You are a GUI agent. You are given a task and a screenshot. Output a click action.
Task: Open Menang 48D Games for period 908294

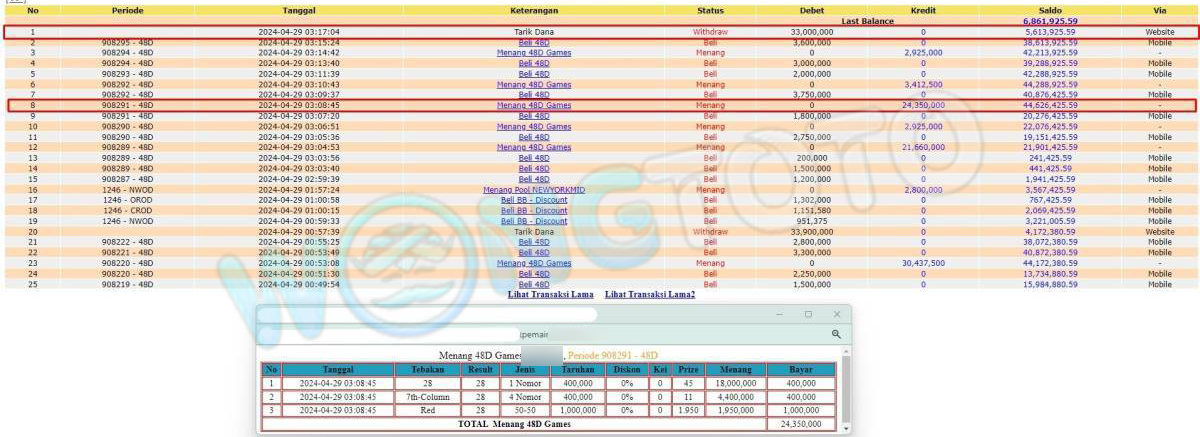click(534, 53)
